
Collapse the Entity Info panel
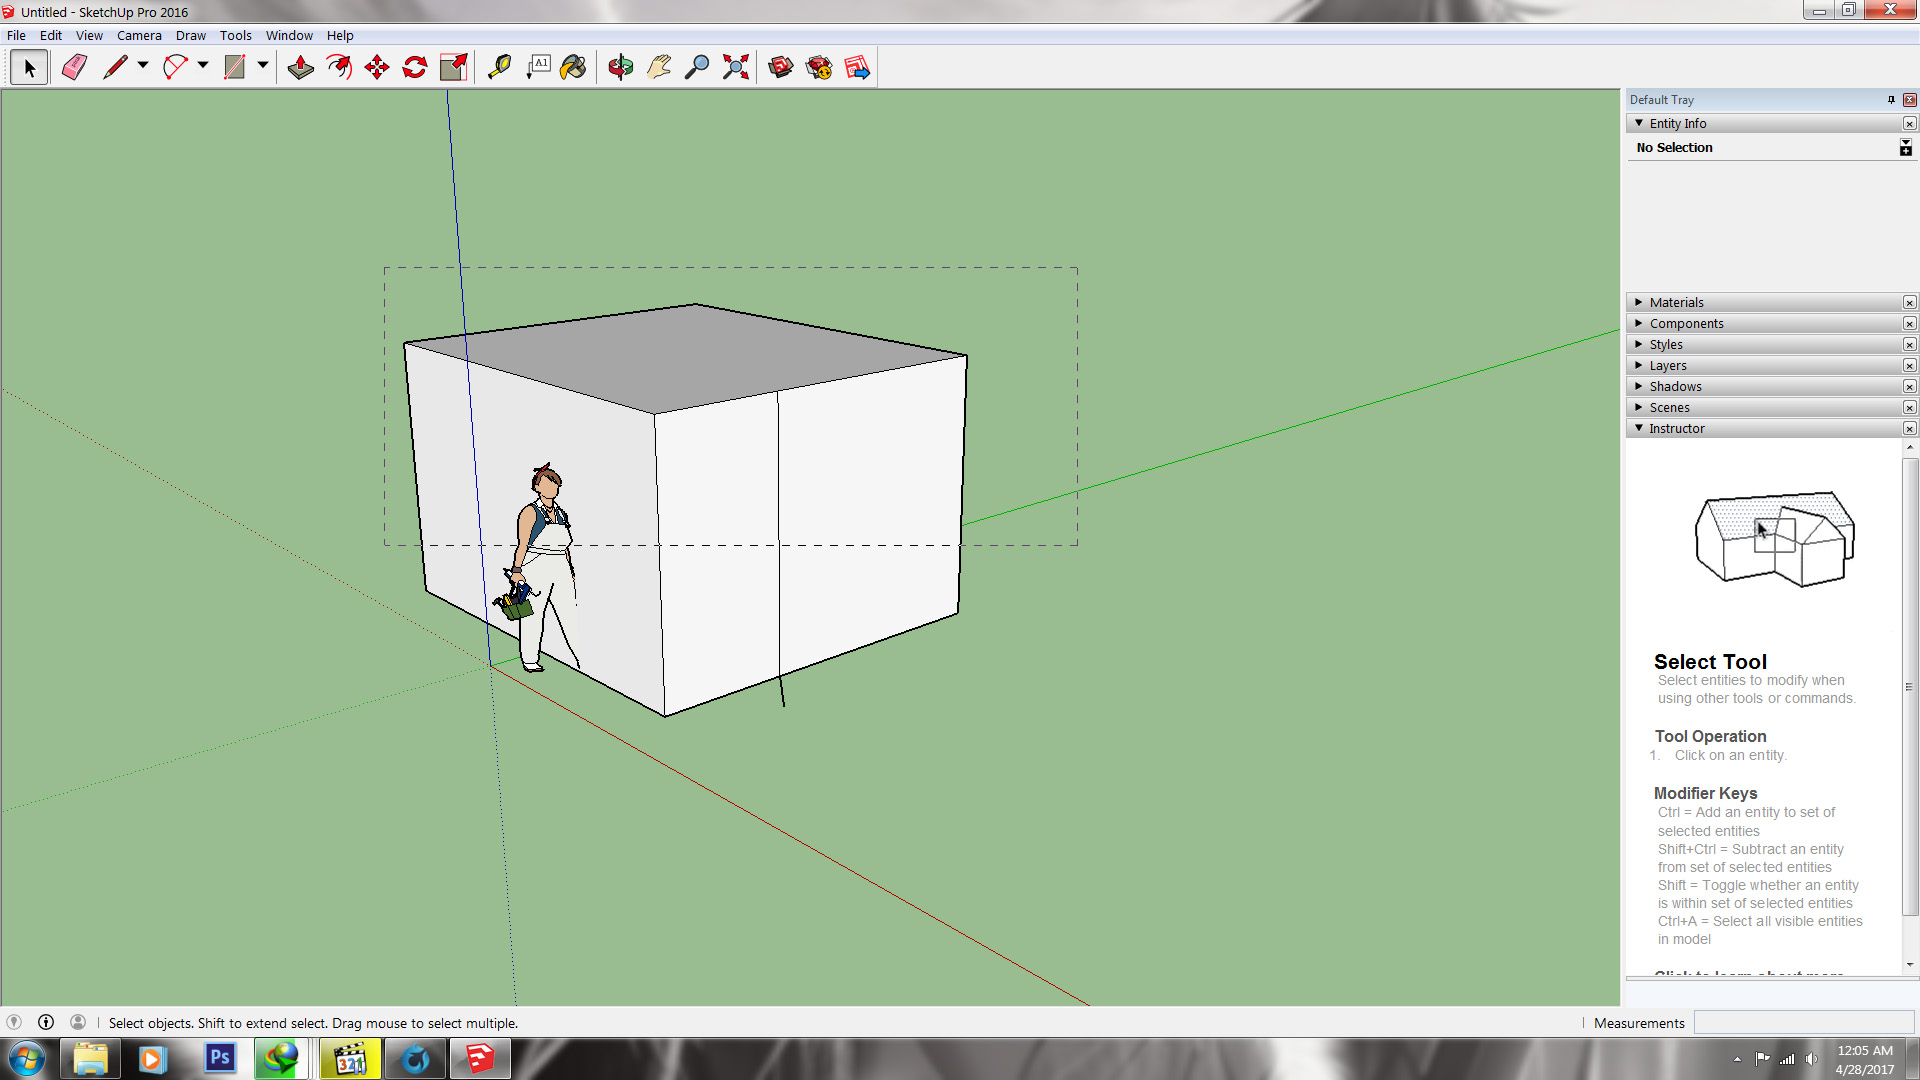point(1639,123)
